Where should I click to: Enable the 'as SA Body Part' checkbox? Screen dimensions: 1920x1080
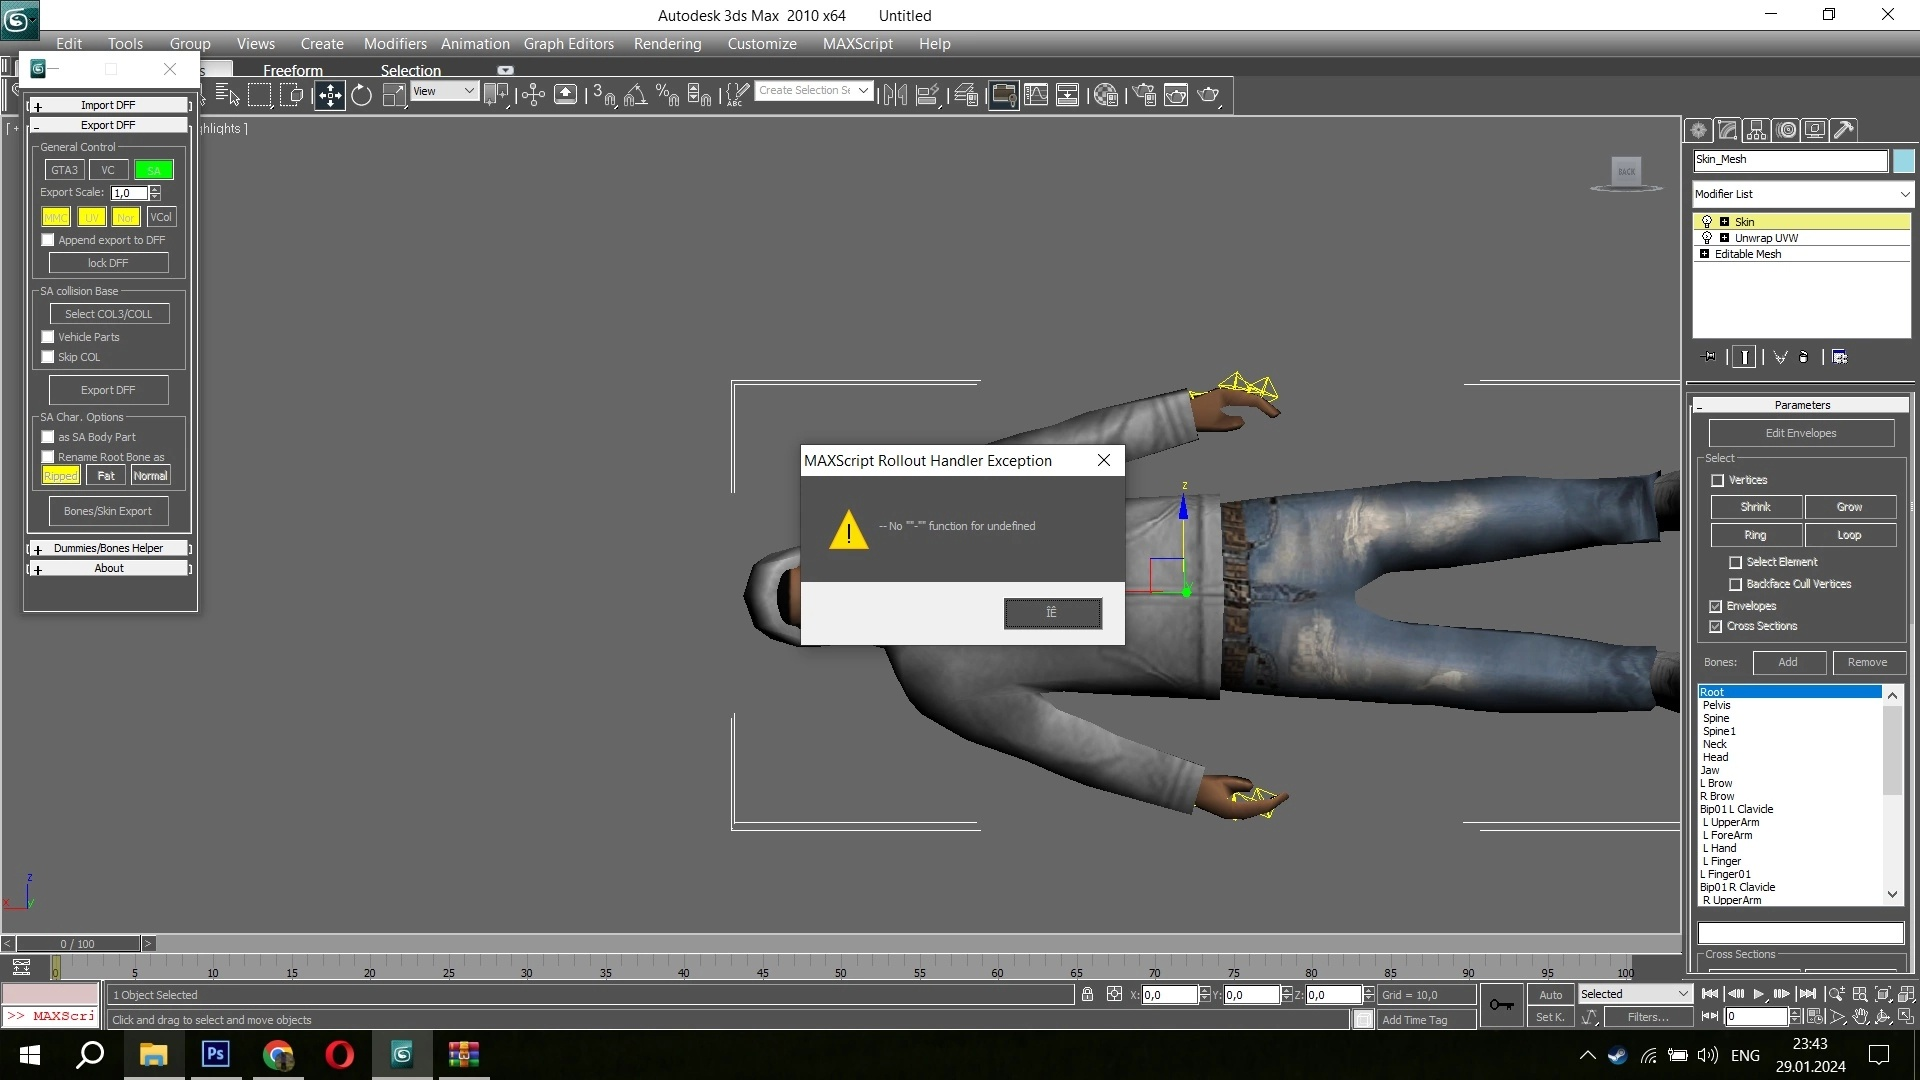coord(48,437)
